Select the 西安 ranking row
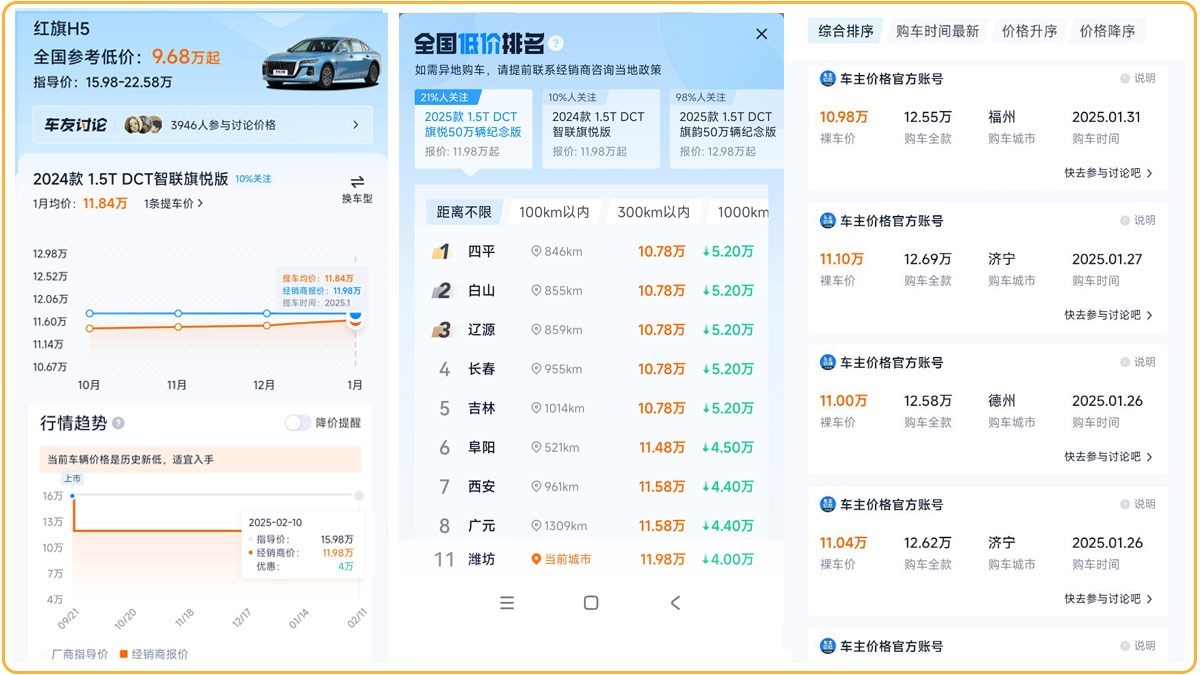Viewport: 1200px width, 675px height. (x=592, y=486)
